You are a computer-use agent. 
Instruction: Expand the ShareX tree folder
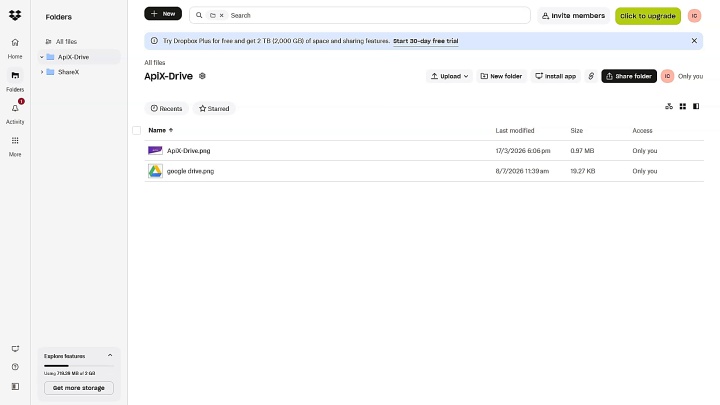click(42, 72)
